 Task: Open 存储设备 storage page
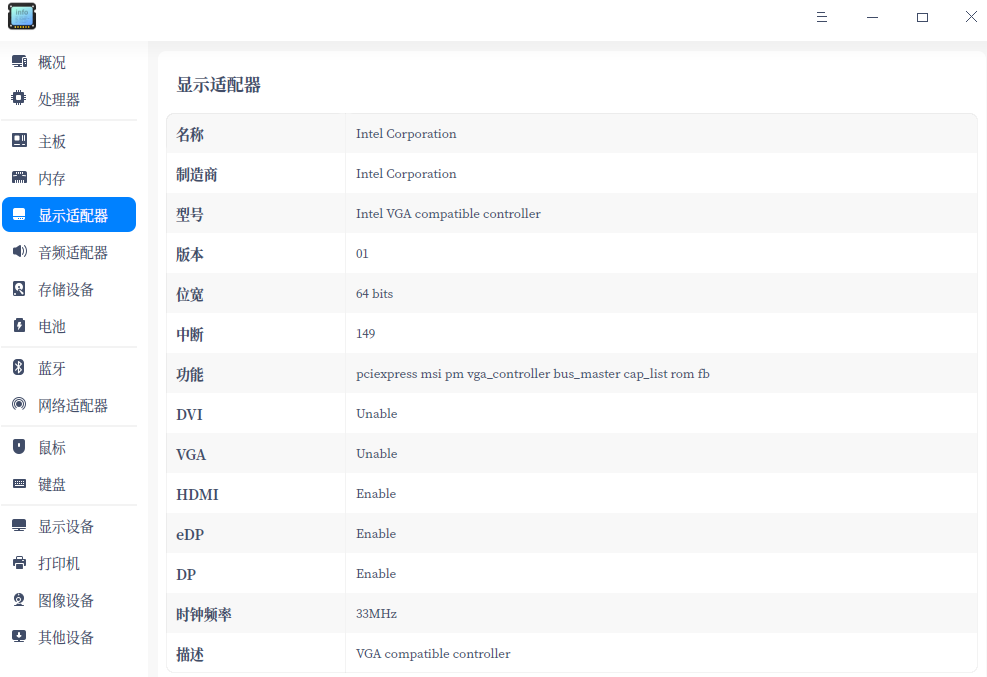tap(69, 289)
